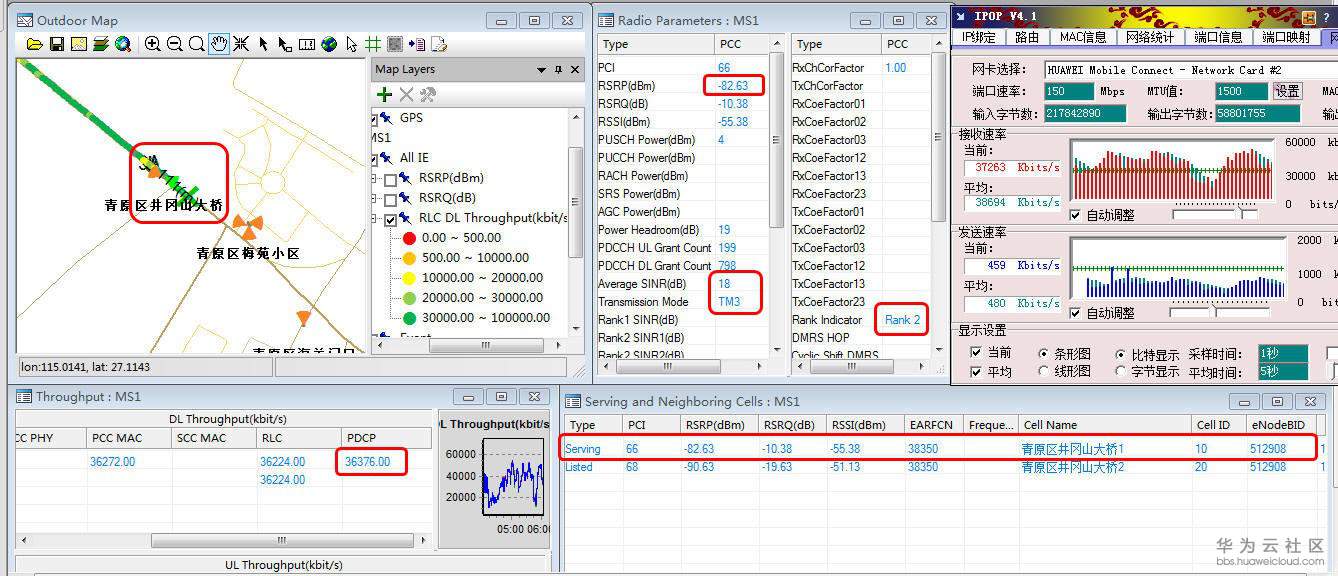Open layer settings hammer-wrench icon

[428, 94]
